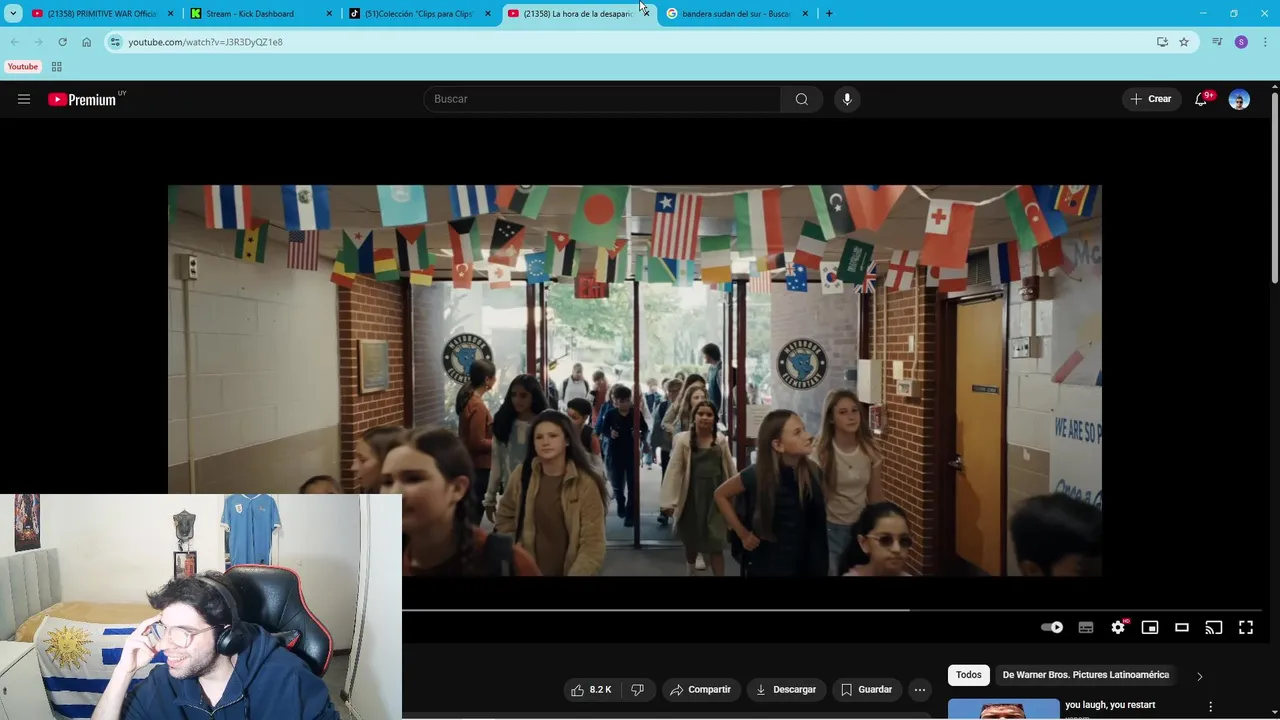Reload the current page

click(x=62, y=42)
